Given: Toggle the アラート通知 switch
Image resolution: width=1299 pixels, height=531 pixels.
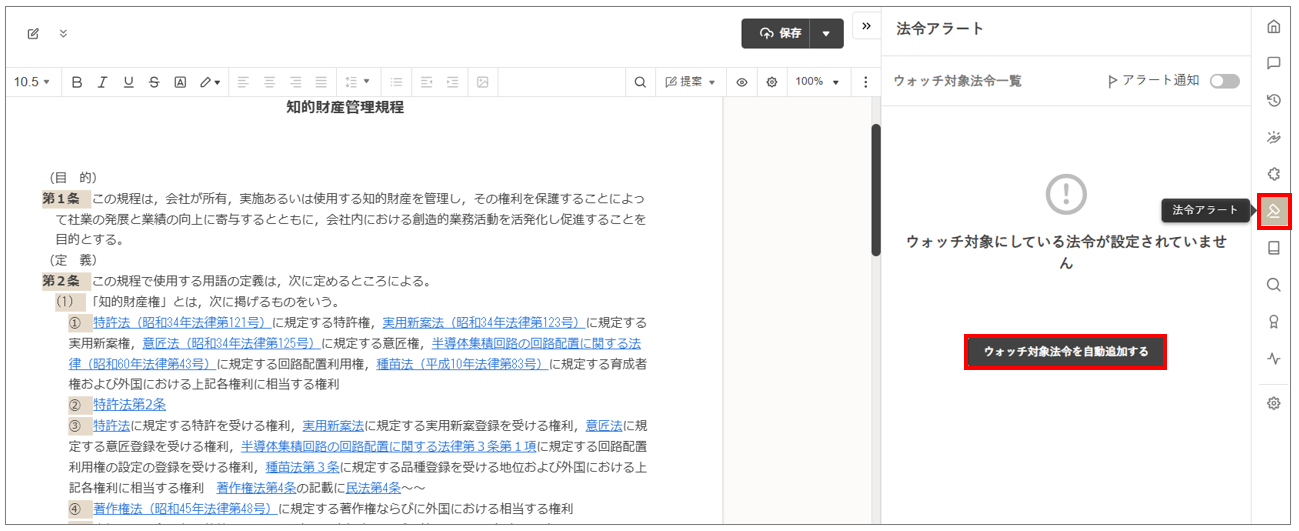Looking at the screenshot, I should point(1224,81).
